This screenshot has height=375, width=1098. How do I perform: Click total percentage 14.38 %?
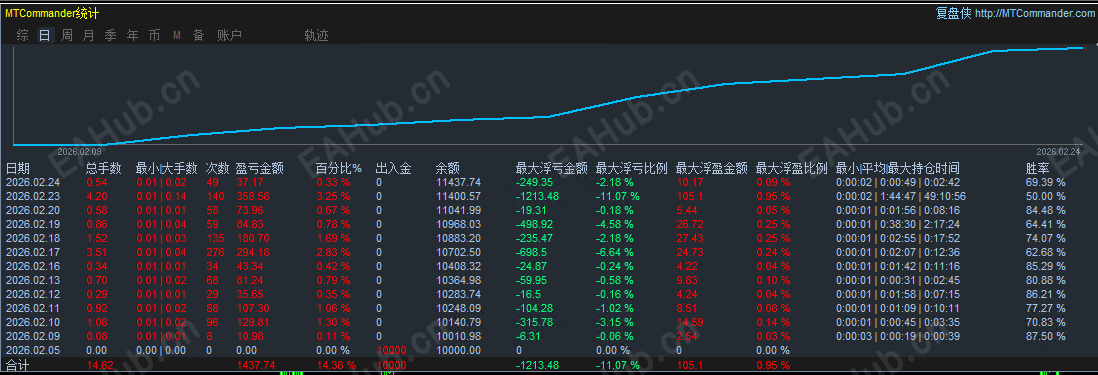(x=336, y=365)
